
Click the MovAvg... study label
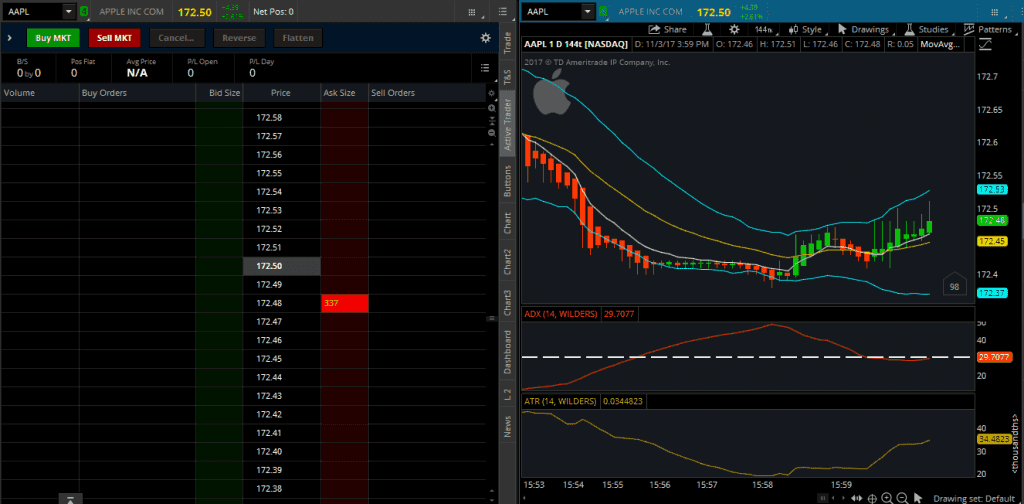pos(940,44)
